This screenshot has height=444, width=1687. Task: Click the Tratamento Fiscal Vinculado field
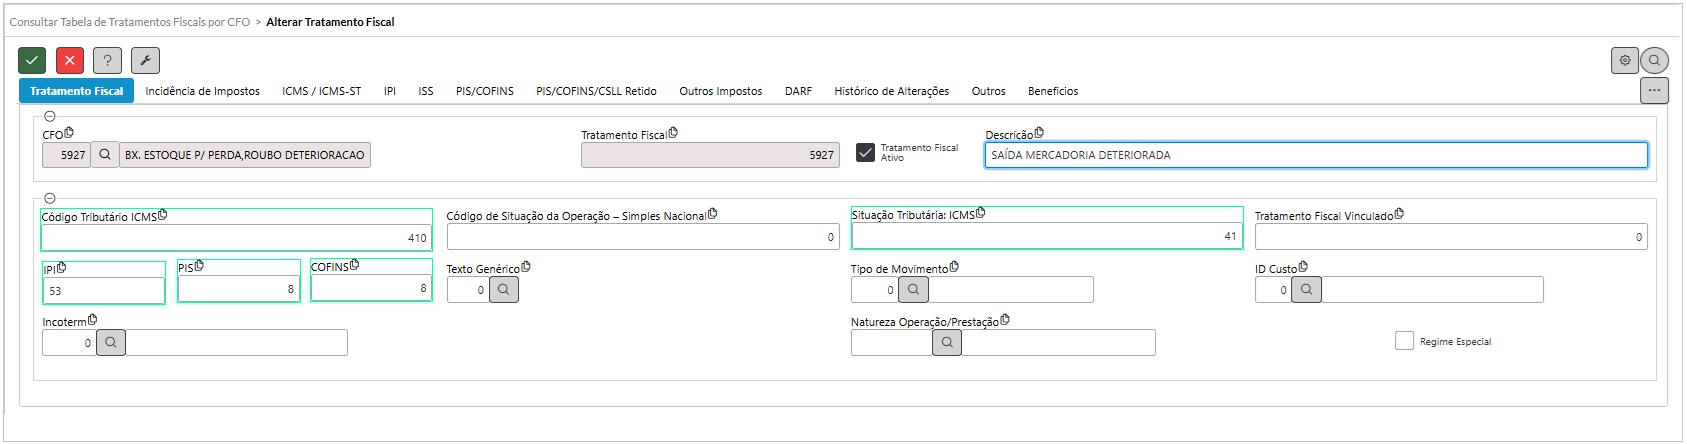click(1451, 237)
